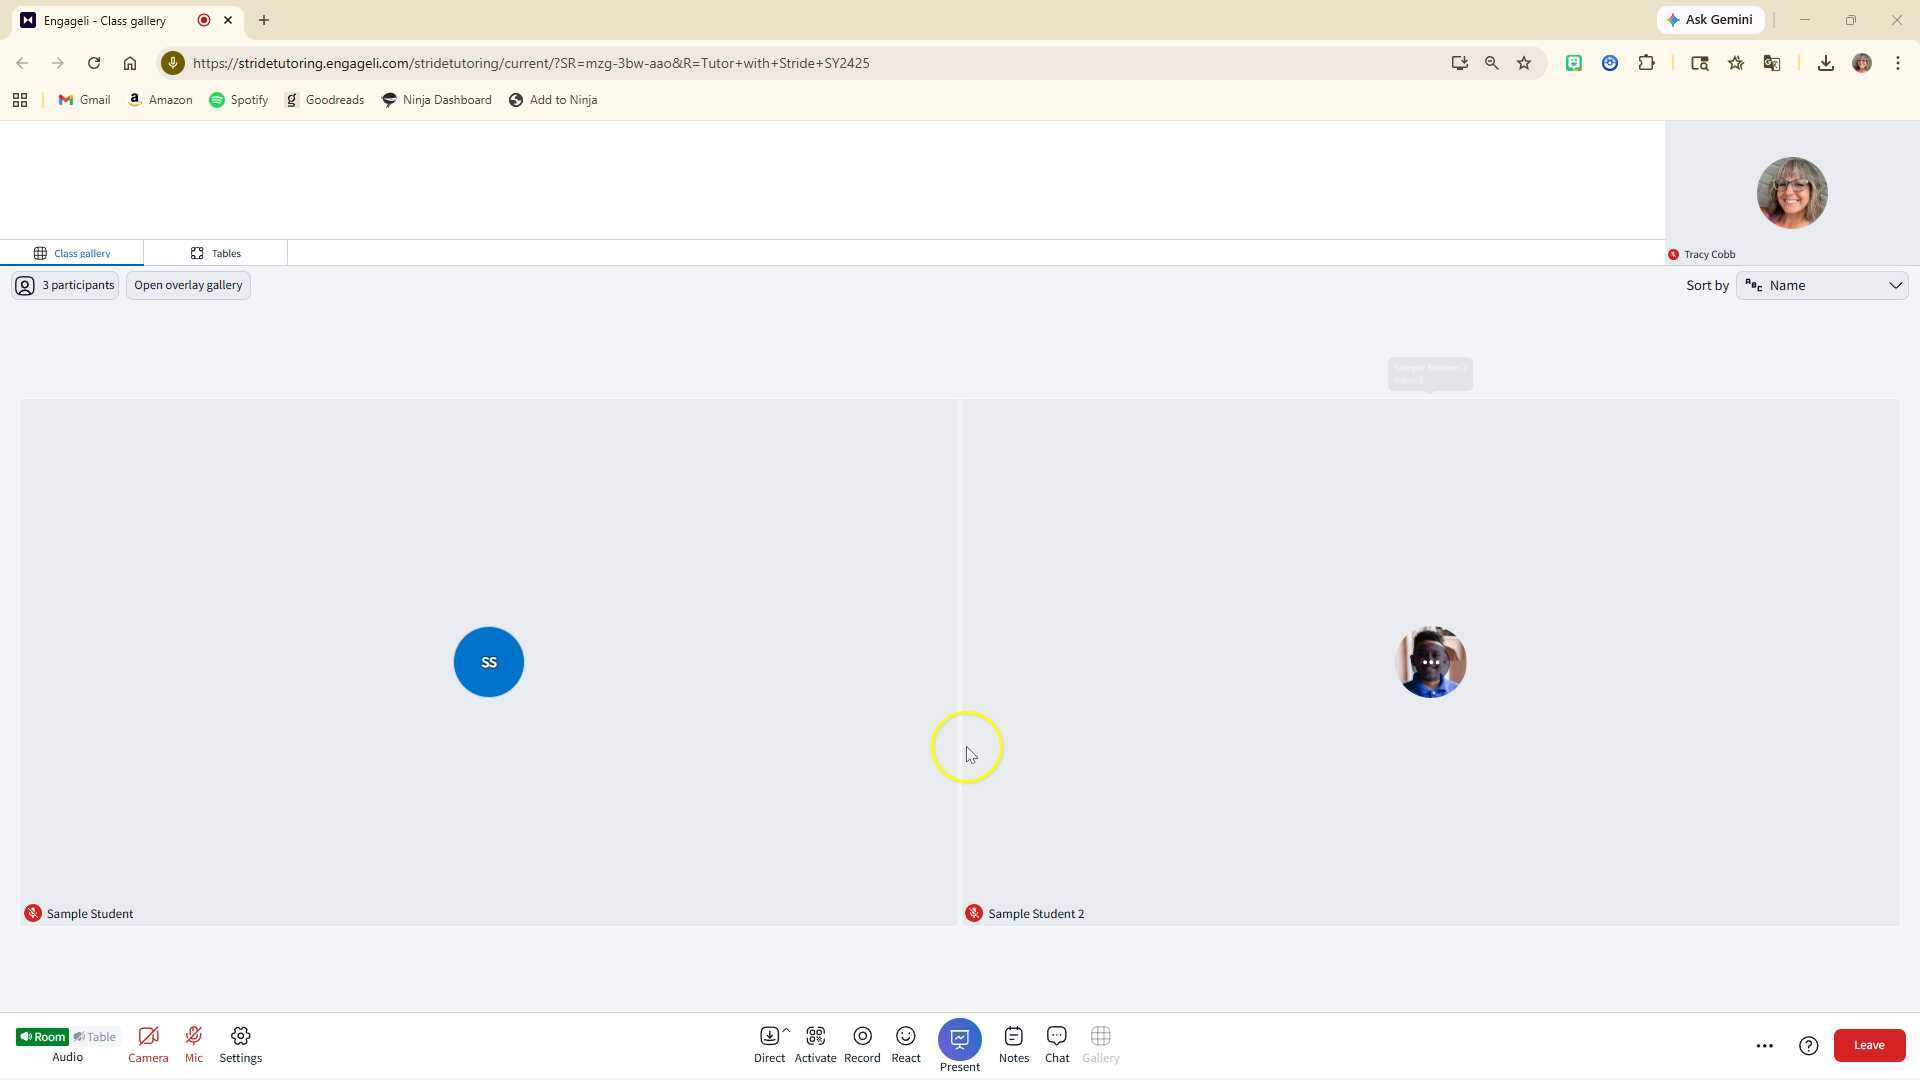Leave the classroom session
Viewport: 1920px width, 1080px height.
click(1869, 1045)
